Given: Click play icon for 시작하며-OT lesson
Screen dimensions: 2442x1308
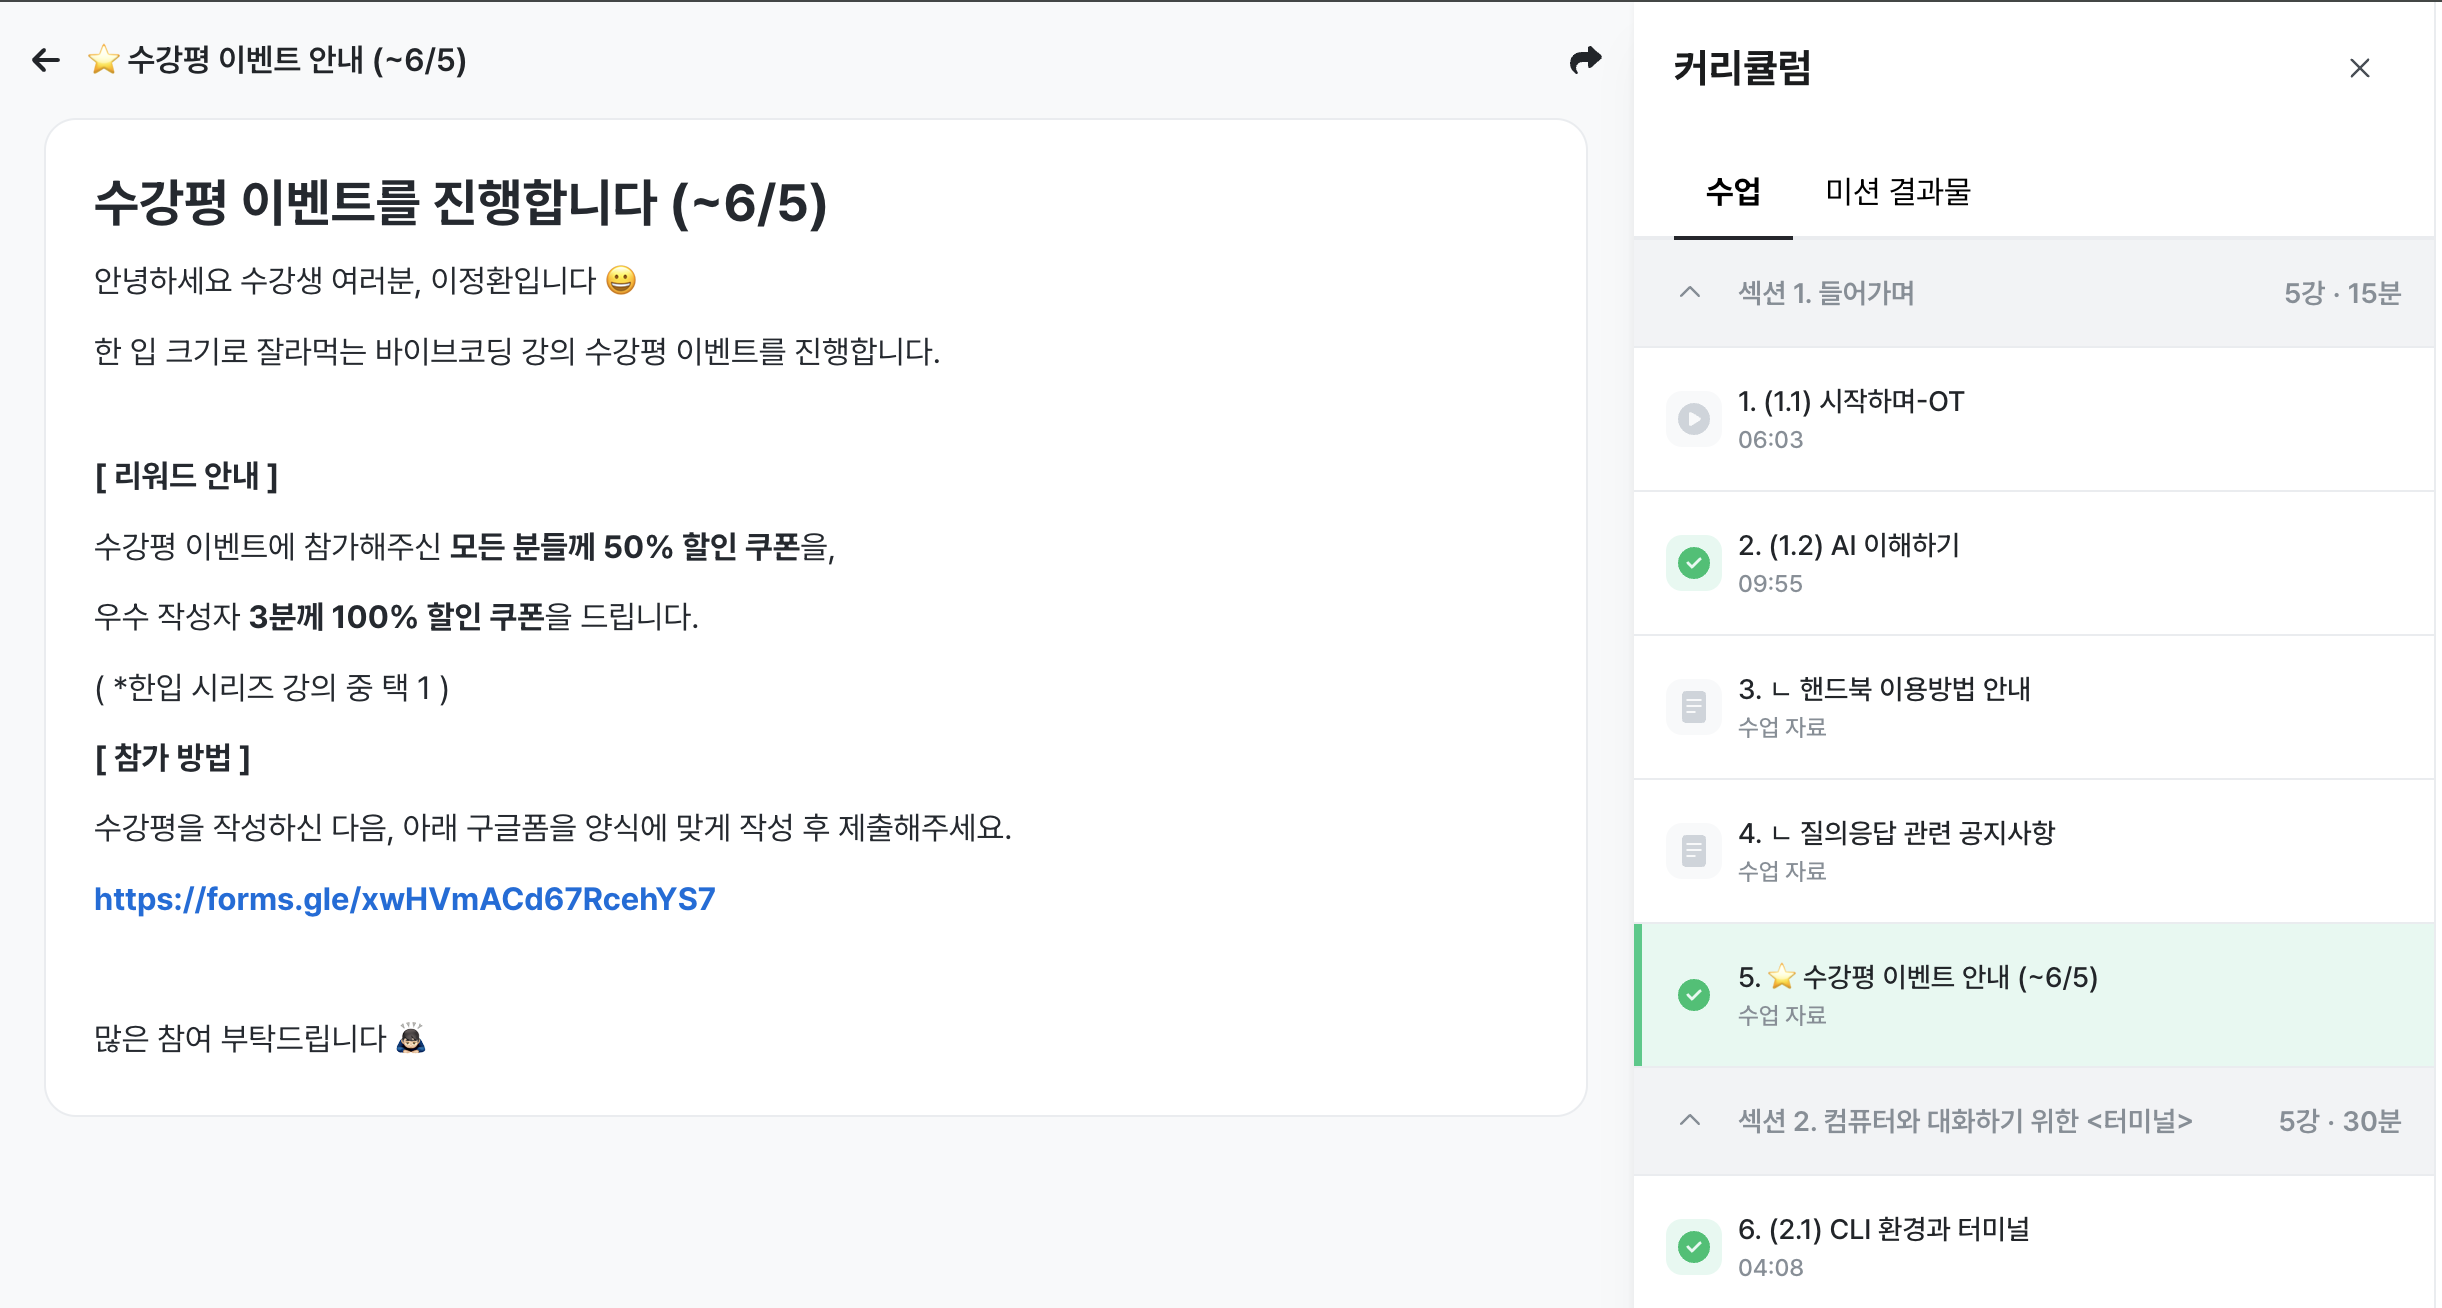Looking at the screenshot, I should [1694, 419].
